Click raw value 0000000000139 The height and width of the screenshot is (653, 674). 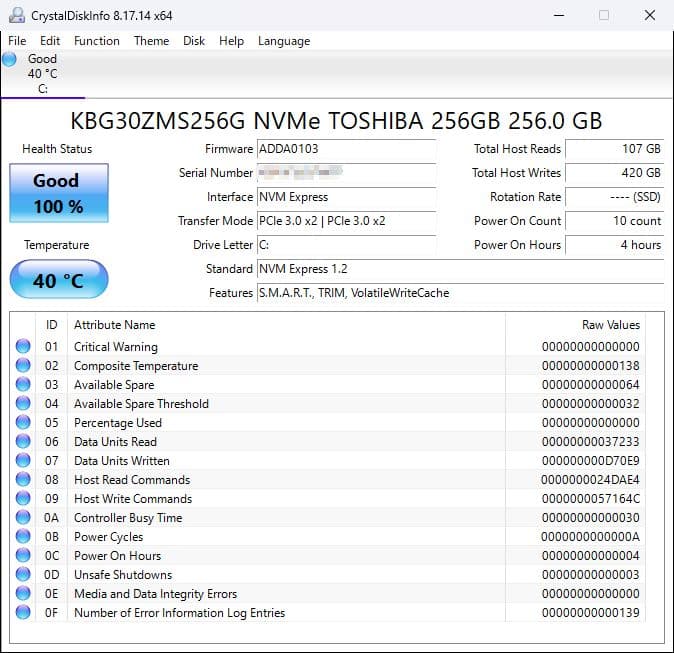tap(591, 613)
